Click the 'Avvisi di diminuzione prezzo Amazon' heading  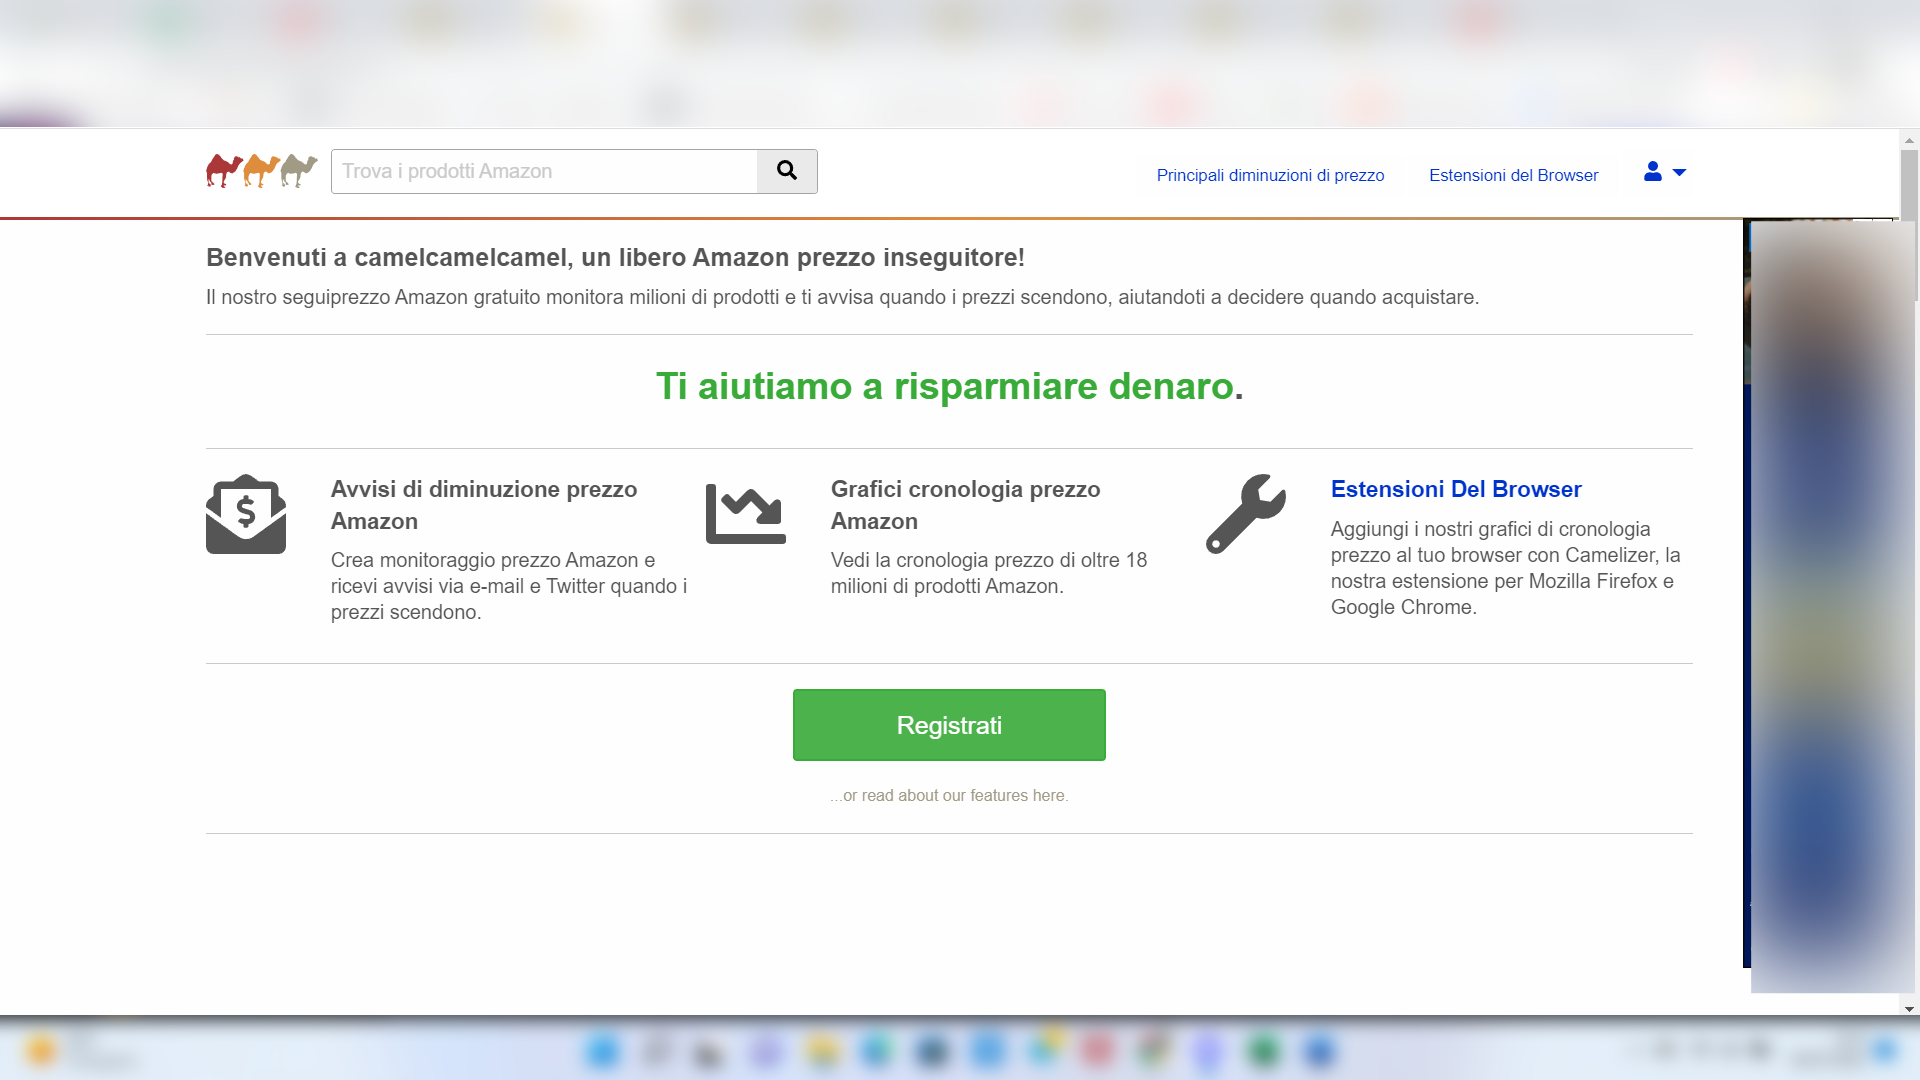pos(484,505)
